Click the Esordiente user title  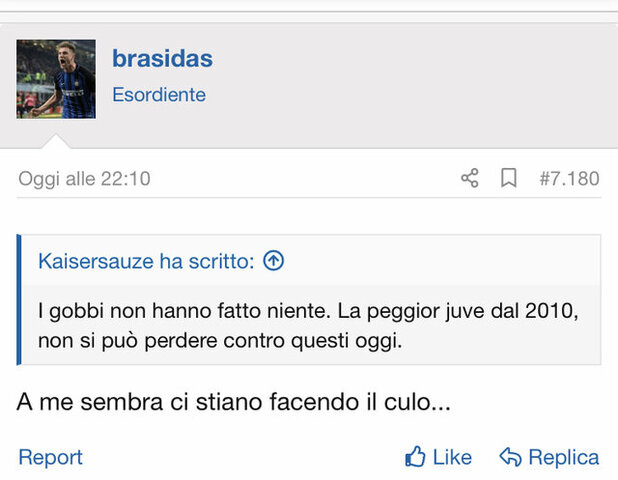pos(159,95)
